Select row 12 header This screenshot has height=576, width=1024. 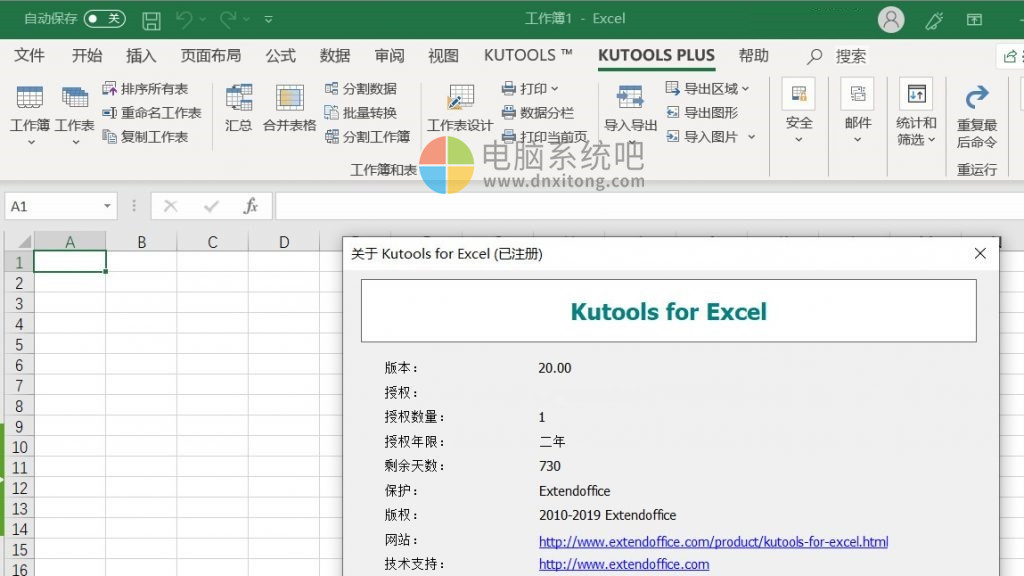pyautogui.click(x=19, y=488)
